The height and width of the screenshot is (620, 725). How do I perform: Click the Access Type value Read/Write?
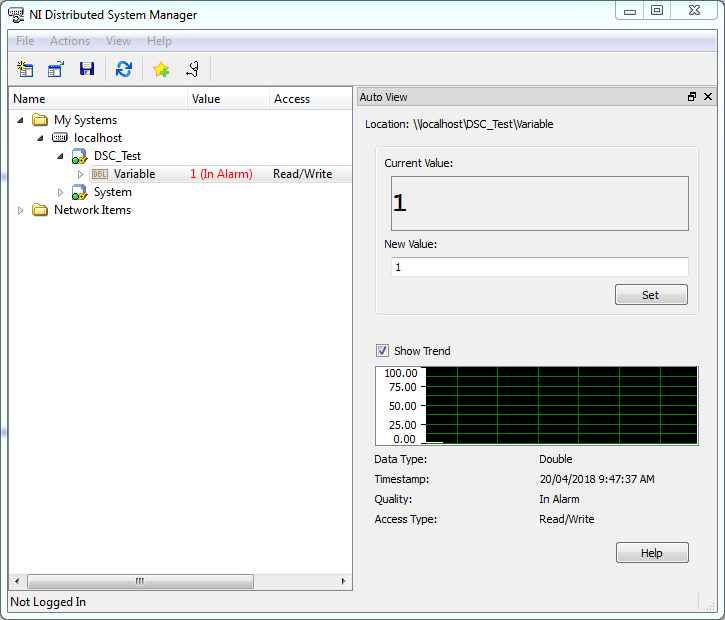pos(566,519)
